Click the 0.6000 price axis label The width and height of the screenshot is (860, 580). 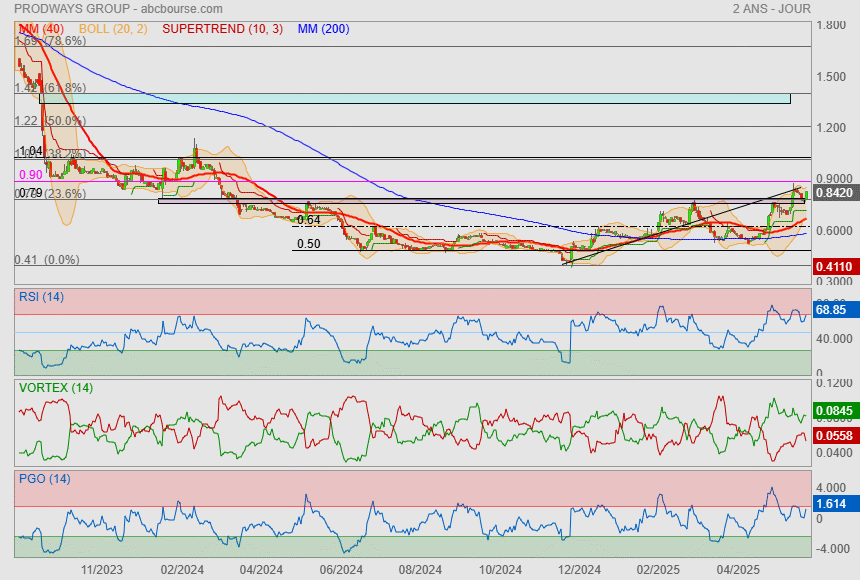click(x=834, y=230)
